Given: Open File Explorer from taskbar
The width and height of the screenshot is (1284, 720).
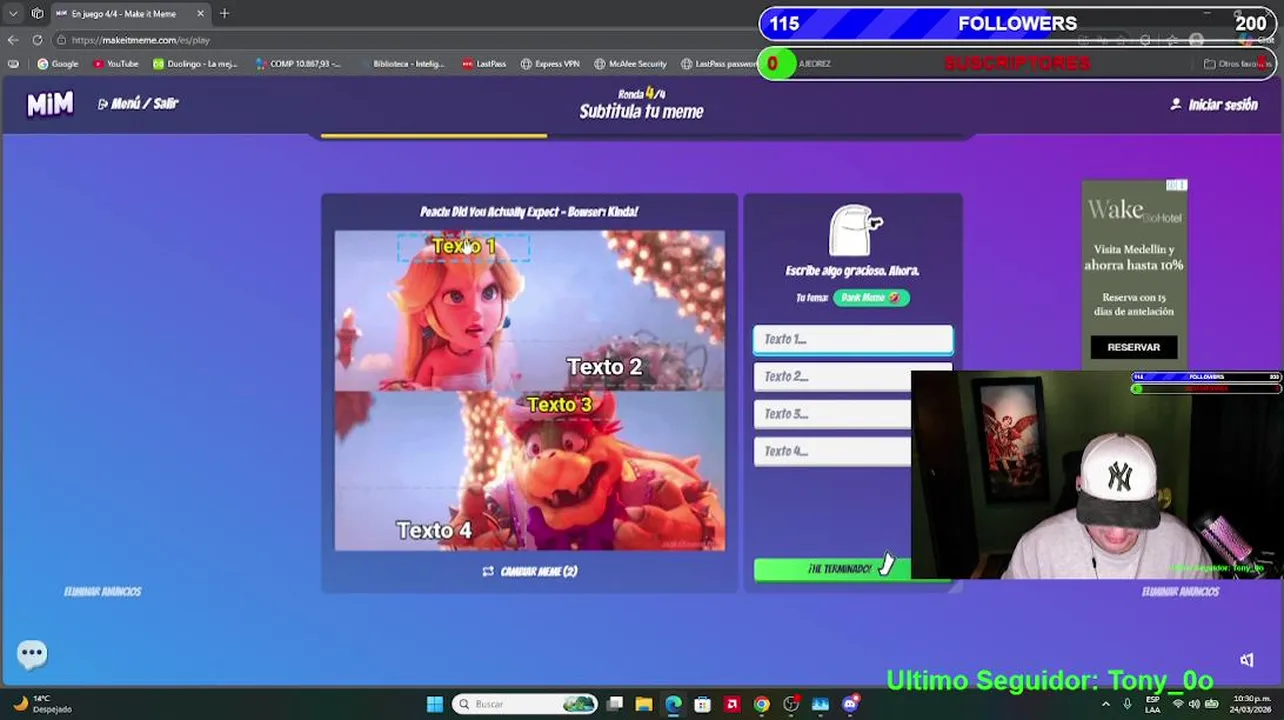Looking at the screenshot, I should [644, 704].
